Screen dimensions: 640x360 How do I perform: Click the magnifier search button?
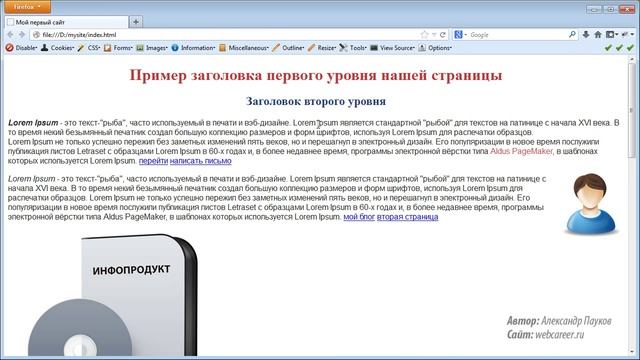(572, 35)
